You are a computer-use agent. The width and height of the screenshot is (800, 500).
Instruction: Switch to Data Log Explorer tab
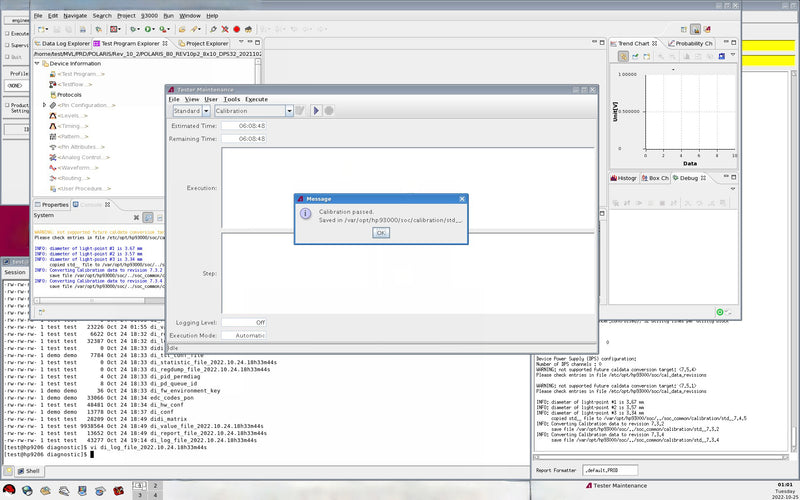tap(61, 44)
